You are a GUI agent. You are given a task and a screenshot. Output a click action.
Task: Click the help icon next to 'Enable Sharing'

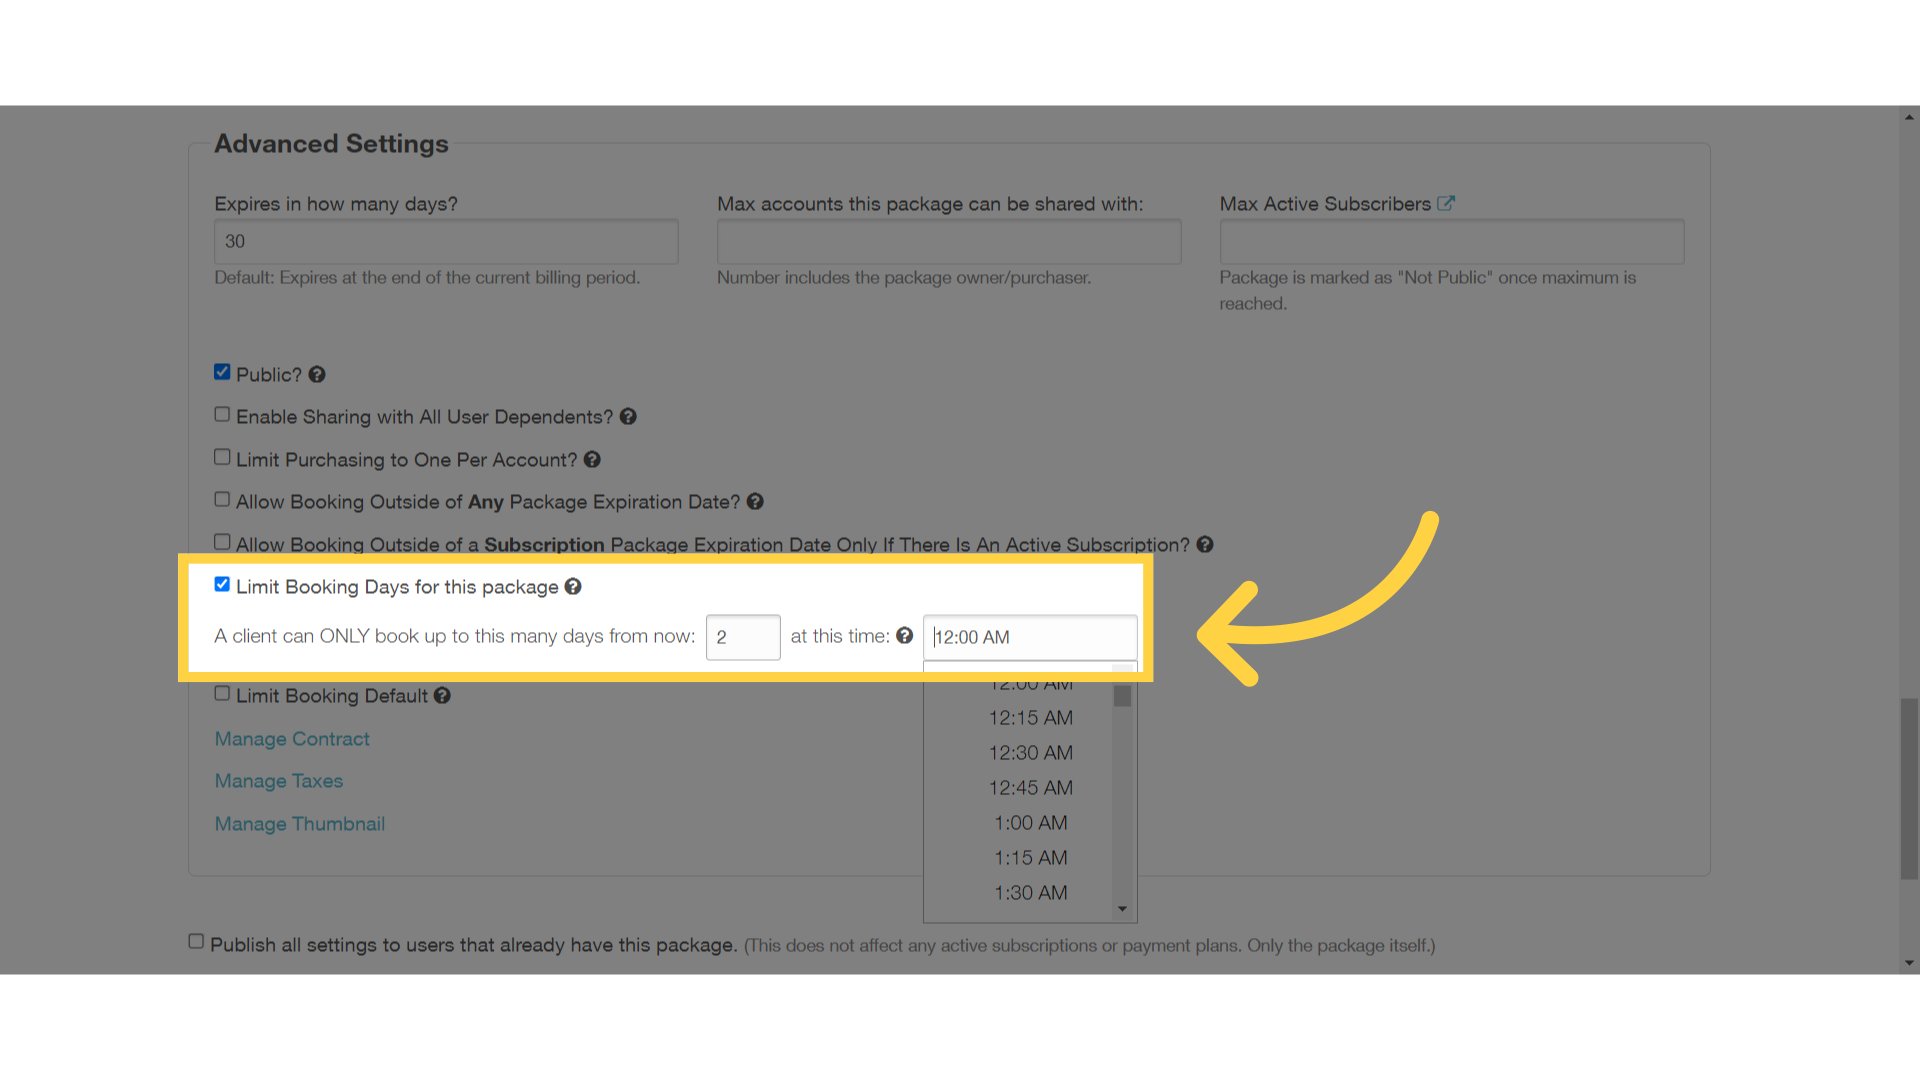[630, 417]
